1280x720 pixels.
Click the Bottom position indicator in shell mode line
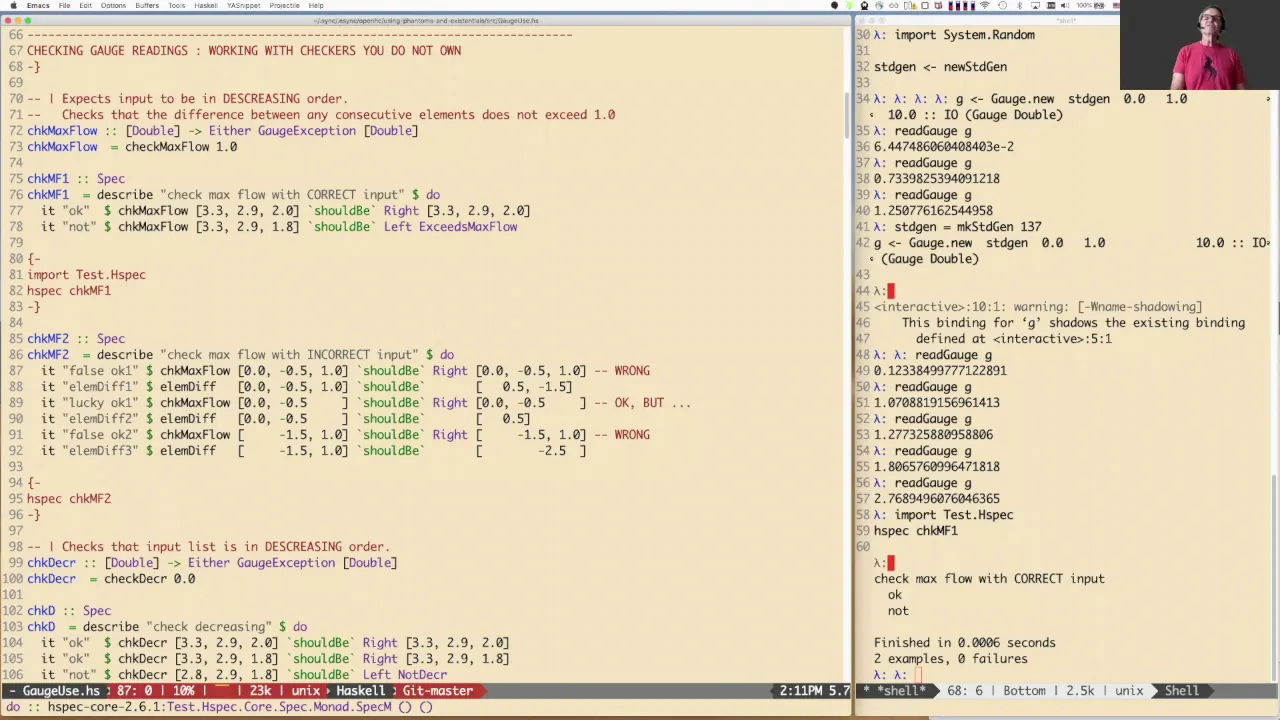tap(1024, 691)
